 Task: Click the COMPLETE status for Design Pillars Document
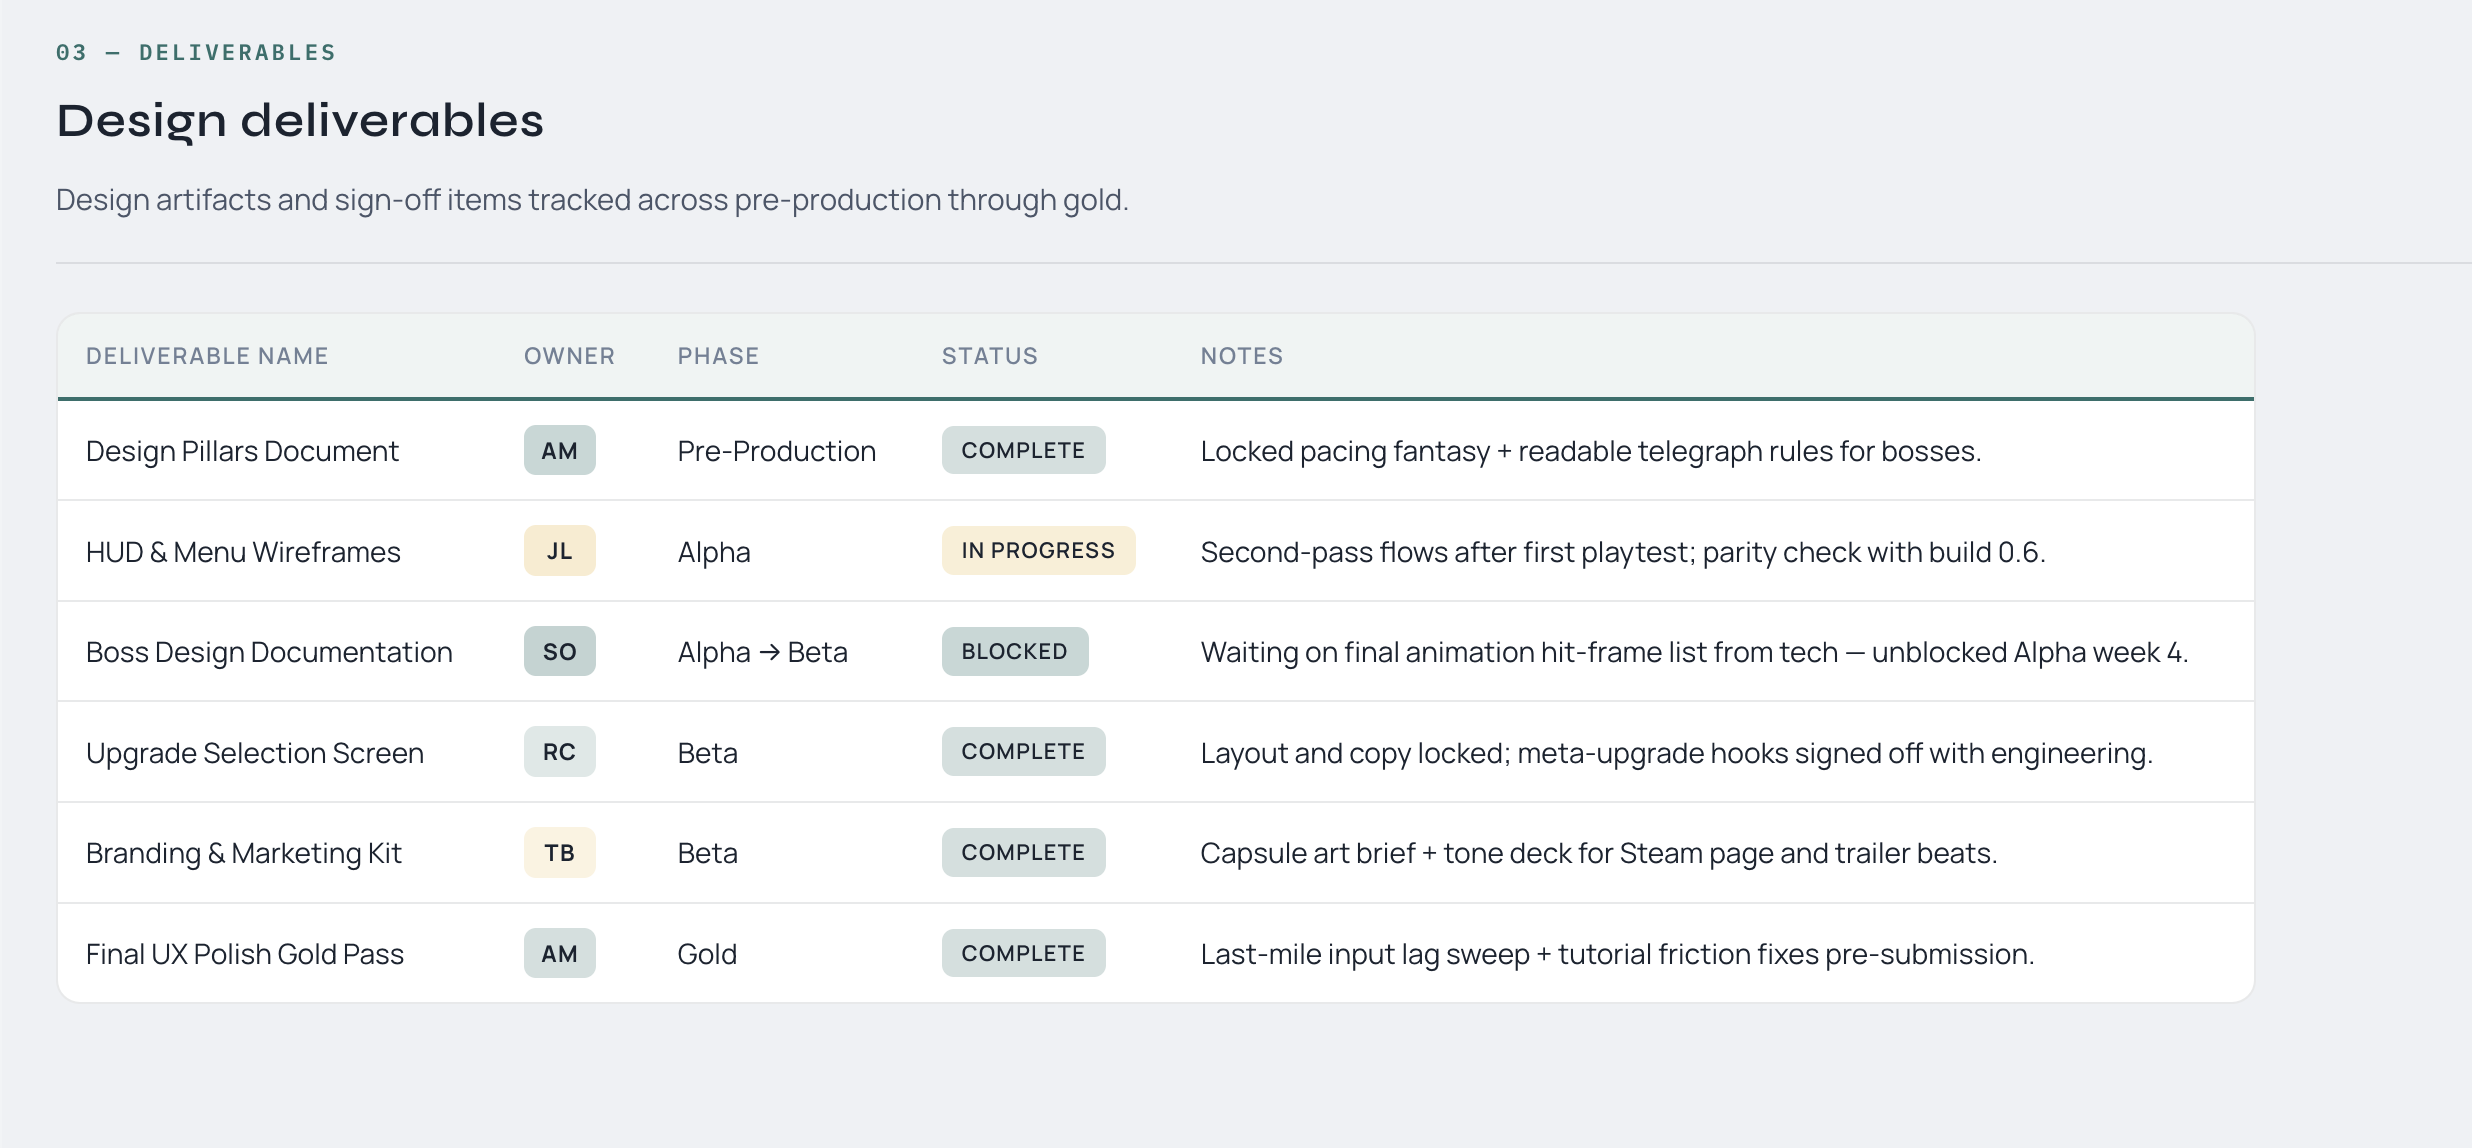[x=1022, y=451]
